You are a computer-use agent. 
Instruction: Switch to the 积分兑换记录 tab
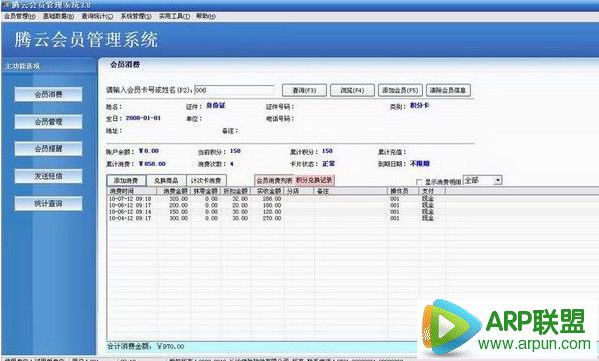(x=314, y=180)
